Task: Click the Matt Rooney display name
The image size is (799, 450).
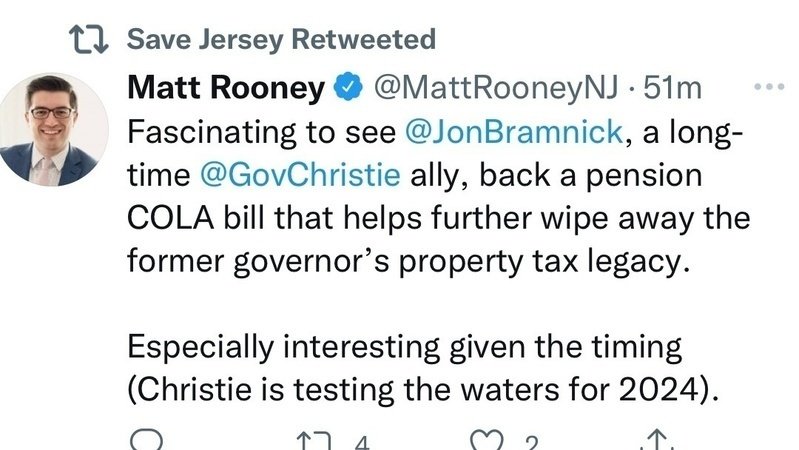Action: pos(226,88)
